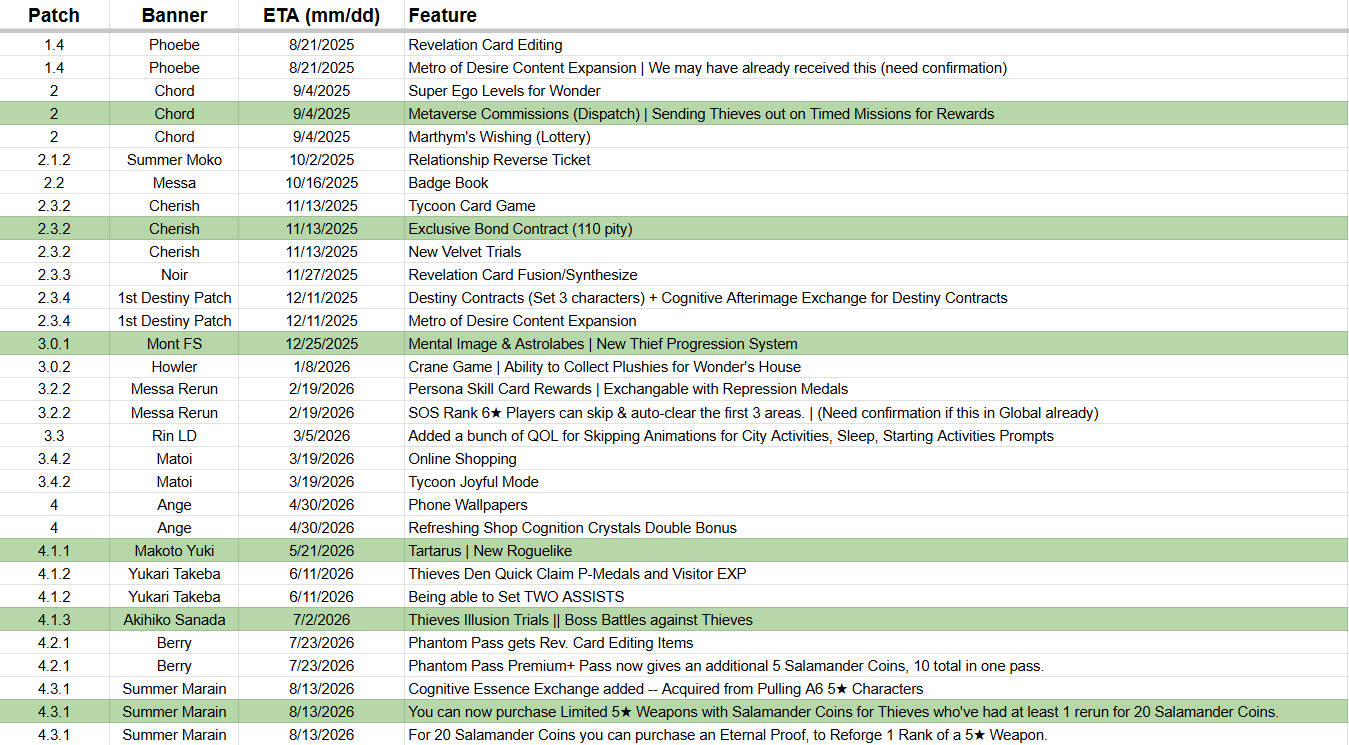The image size is (1349, 745).
Task: Click the 3/5/2026 date cell
Action: (x=321, y=436)
